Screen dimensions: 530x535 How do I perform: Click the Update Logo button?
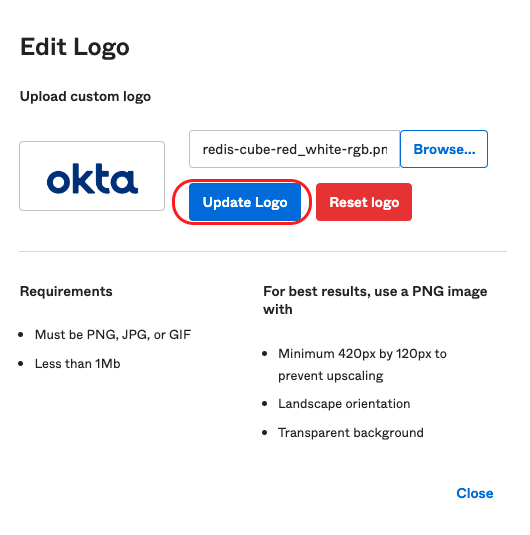coord(245,202)
